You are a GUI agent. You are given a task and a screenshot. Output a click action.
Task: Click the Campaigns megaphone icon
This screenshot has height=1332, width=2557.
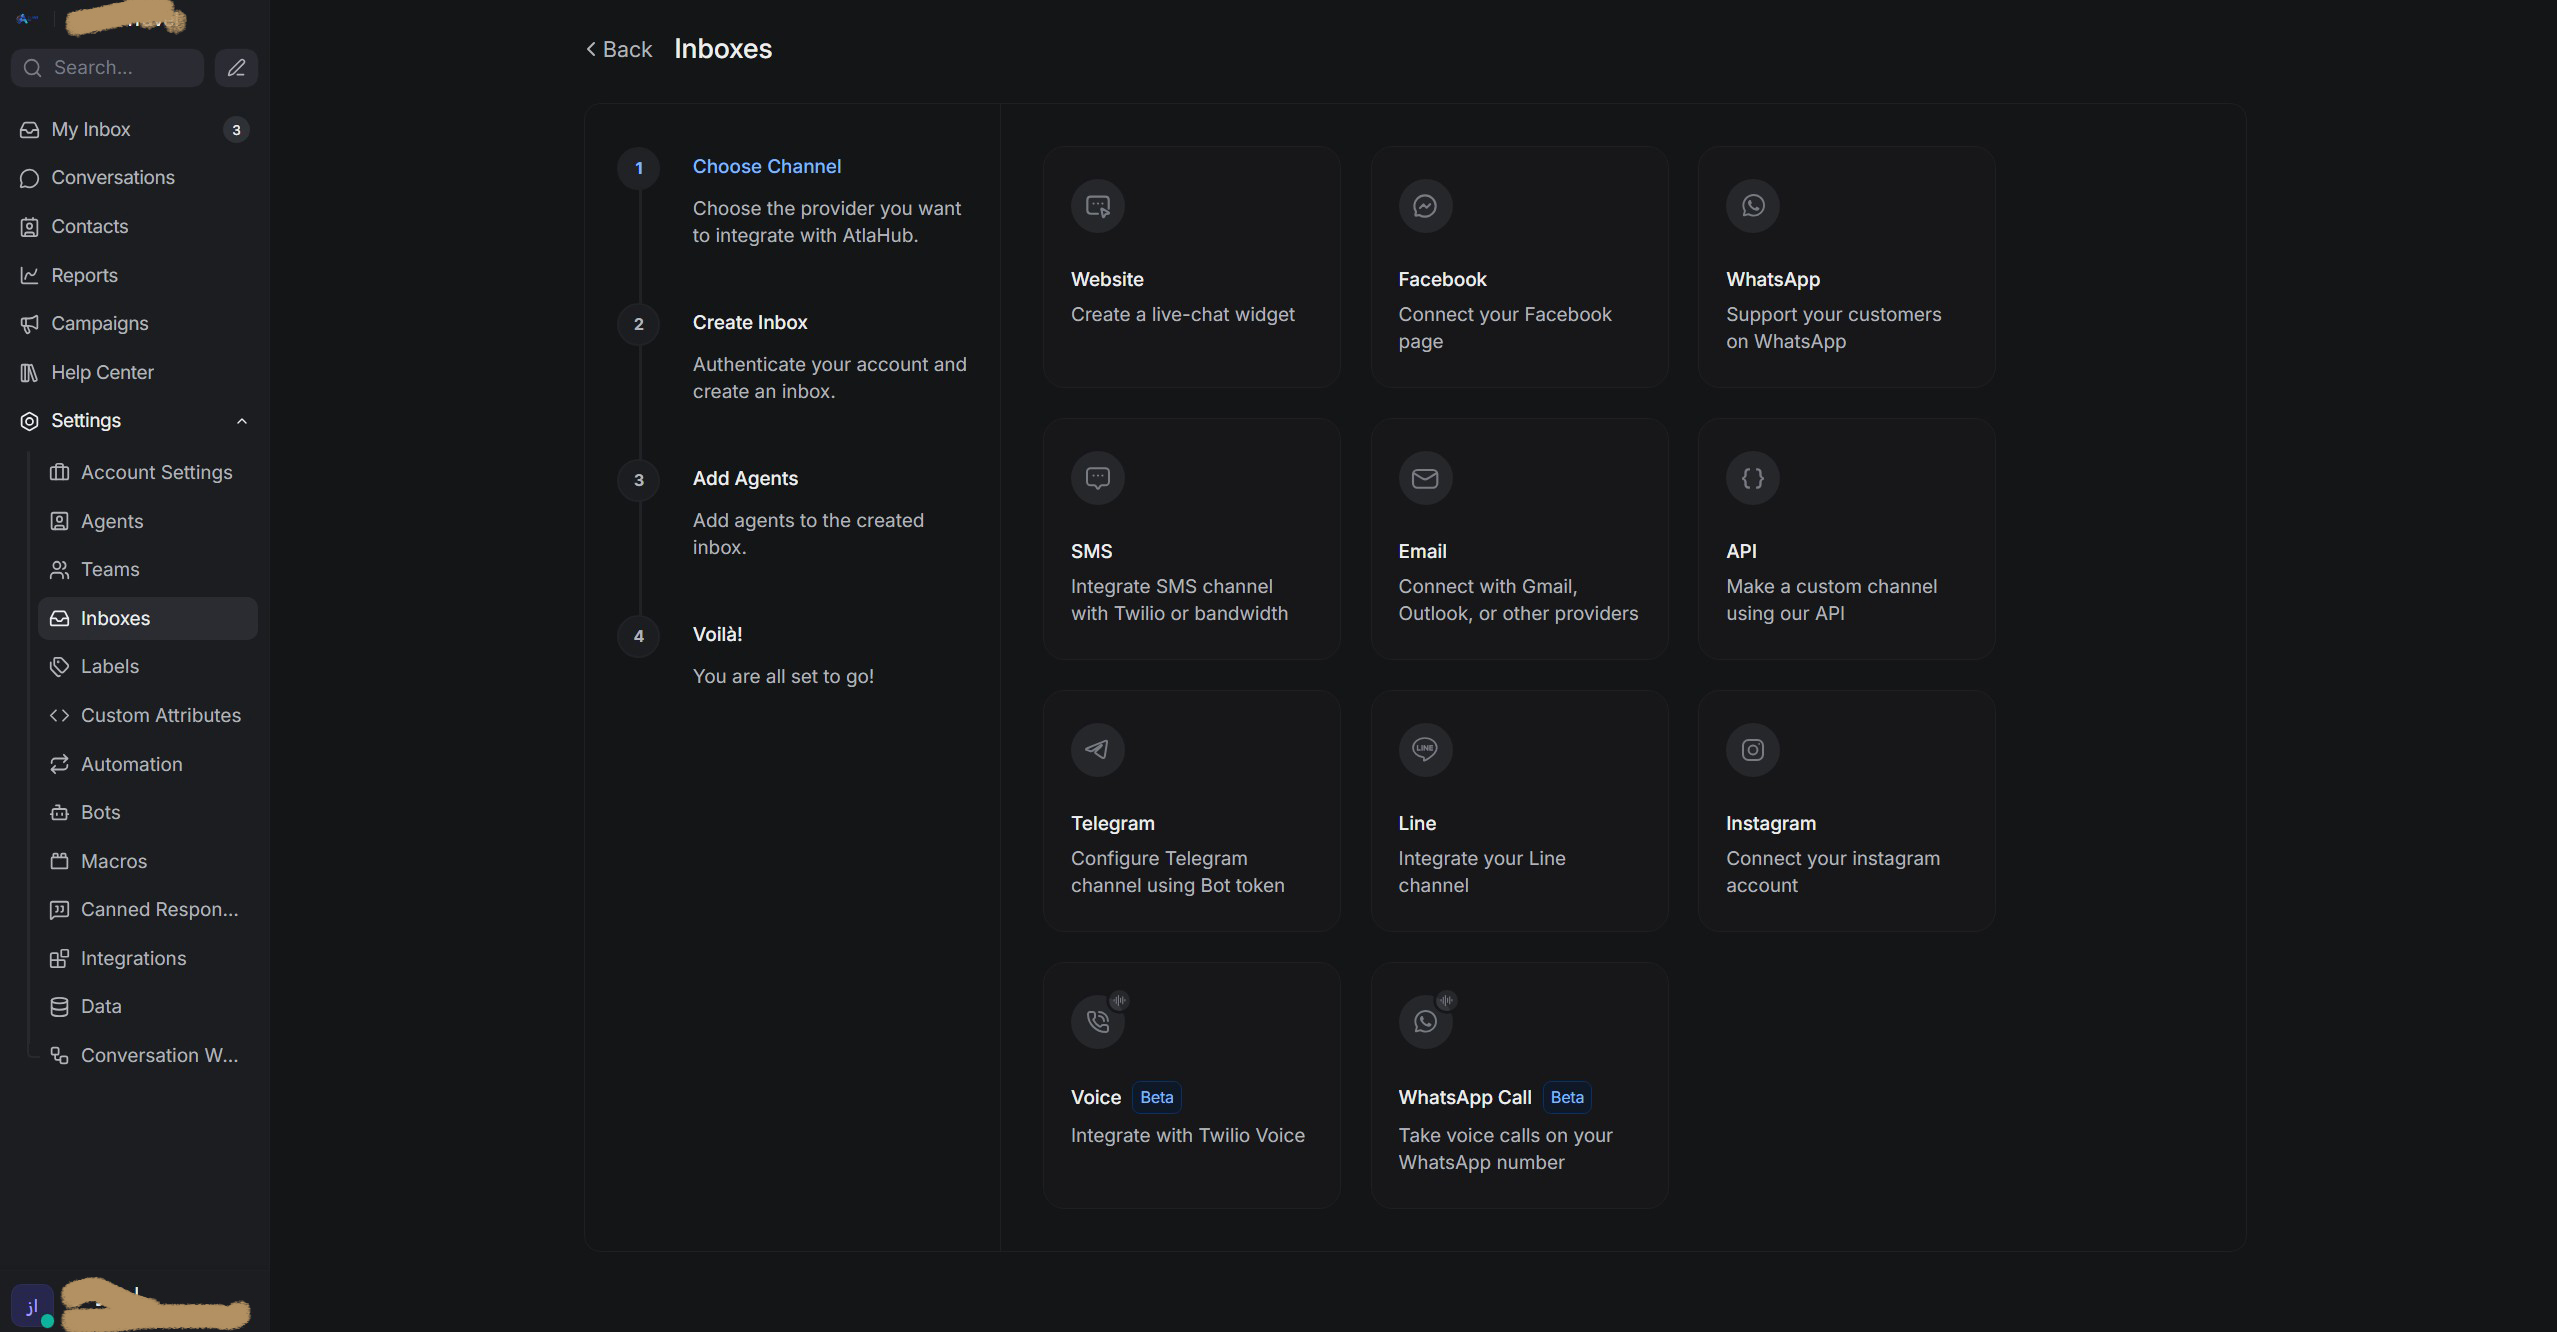click(30, 324)
